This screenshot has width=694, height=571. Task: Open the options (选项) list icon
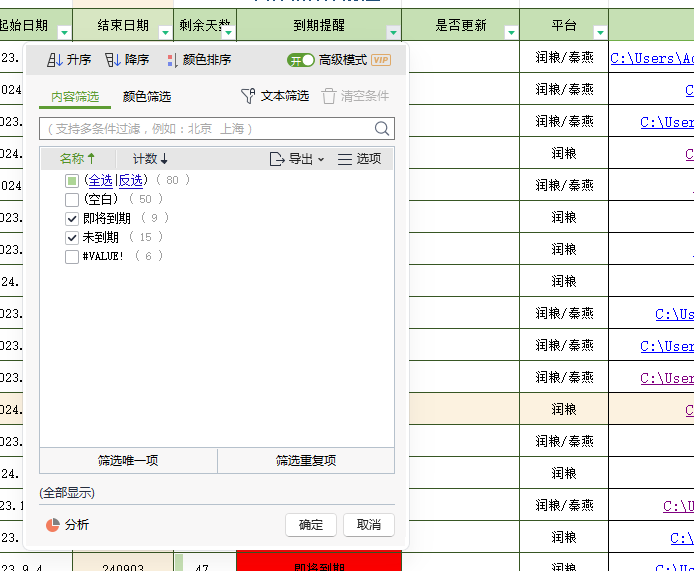[345, 159]
